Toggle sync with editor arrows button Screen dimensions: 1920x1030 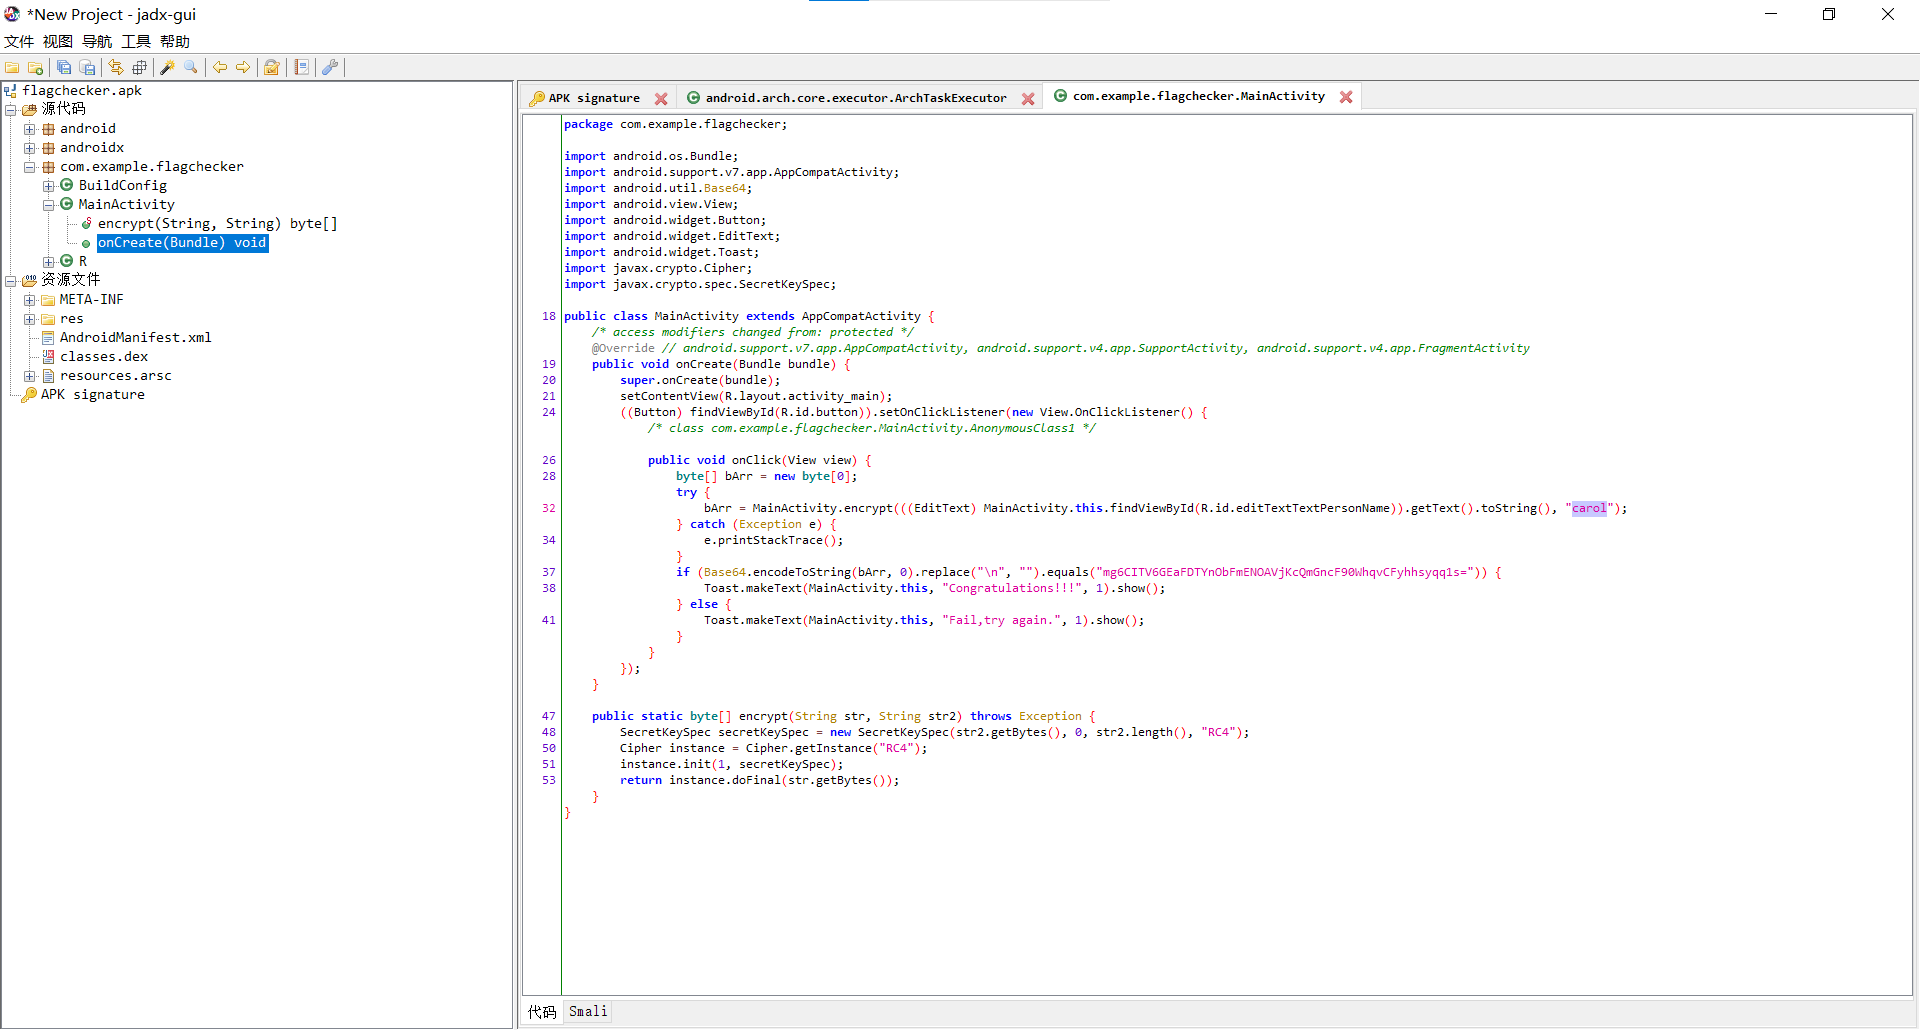pos(116,68)
